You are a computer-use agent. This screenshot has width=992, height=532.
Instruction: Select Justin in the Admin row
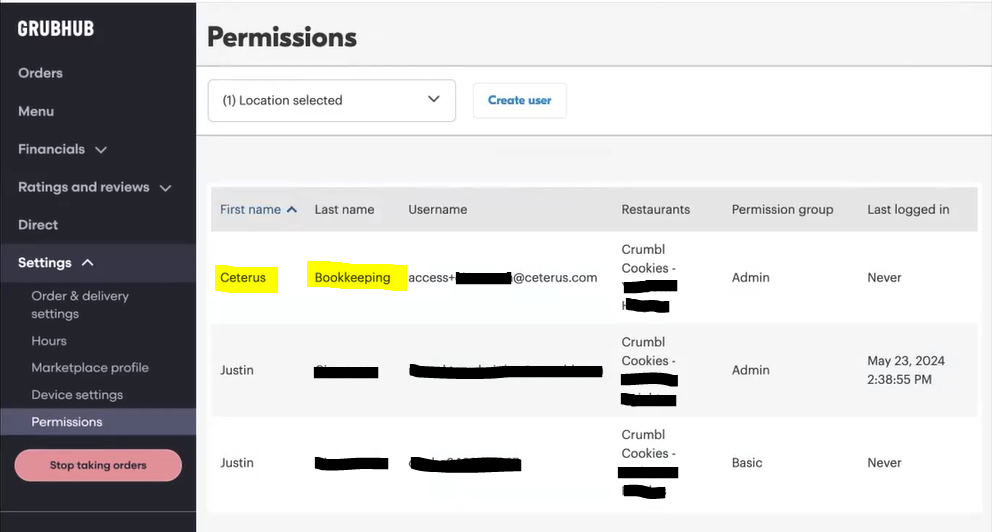point(237,370)
